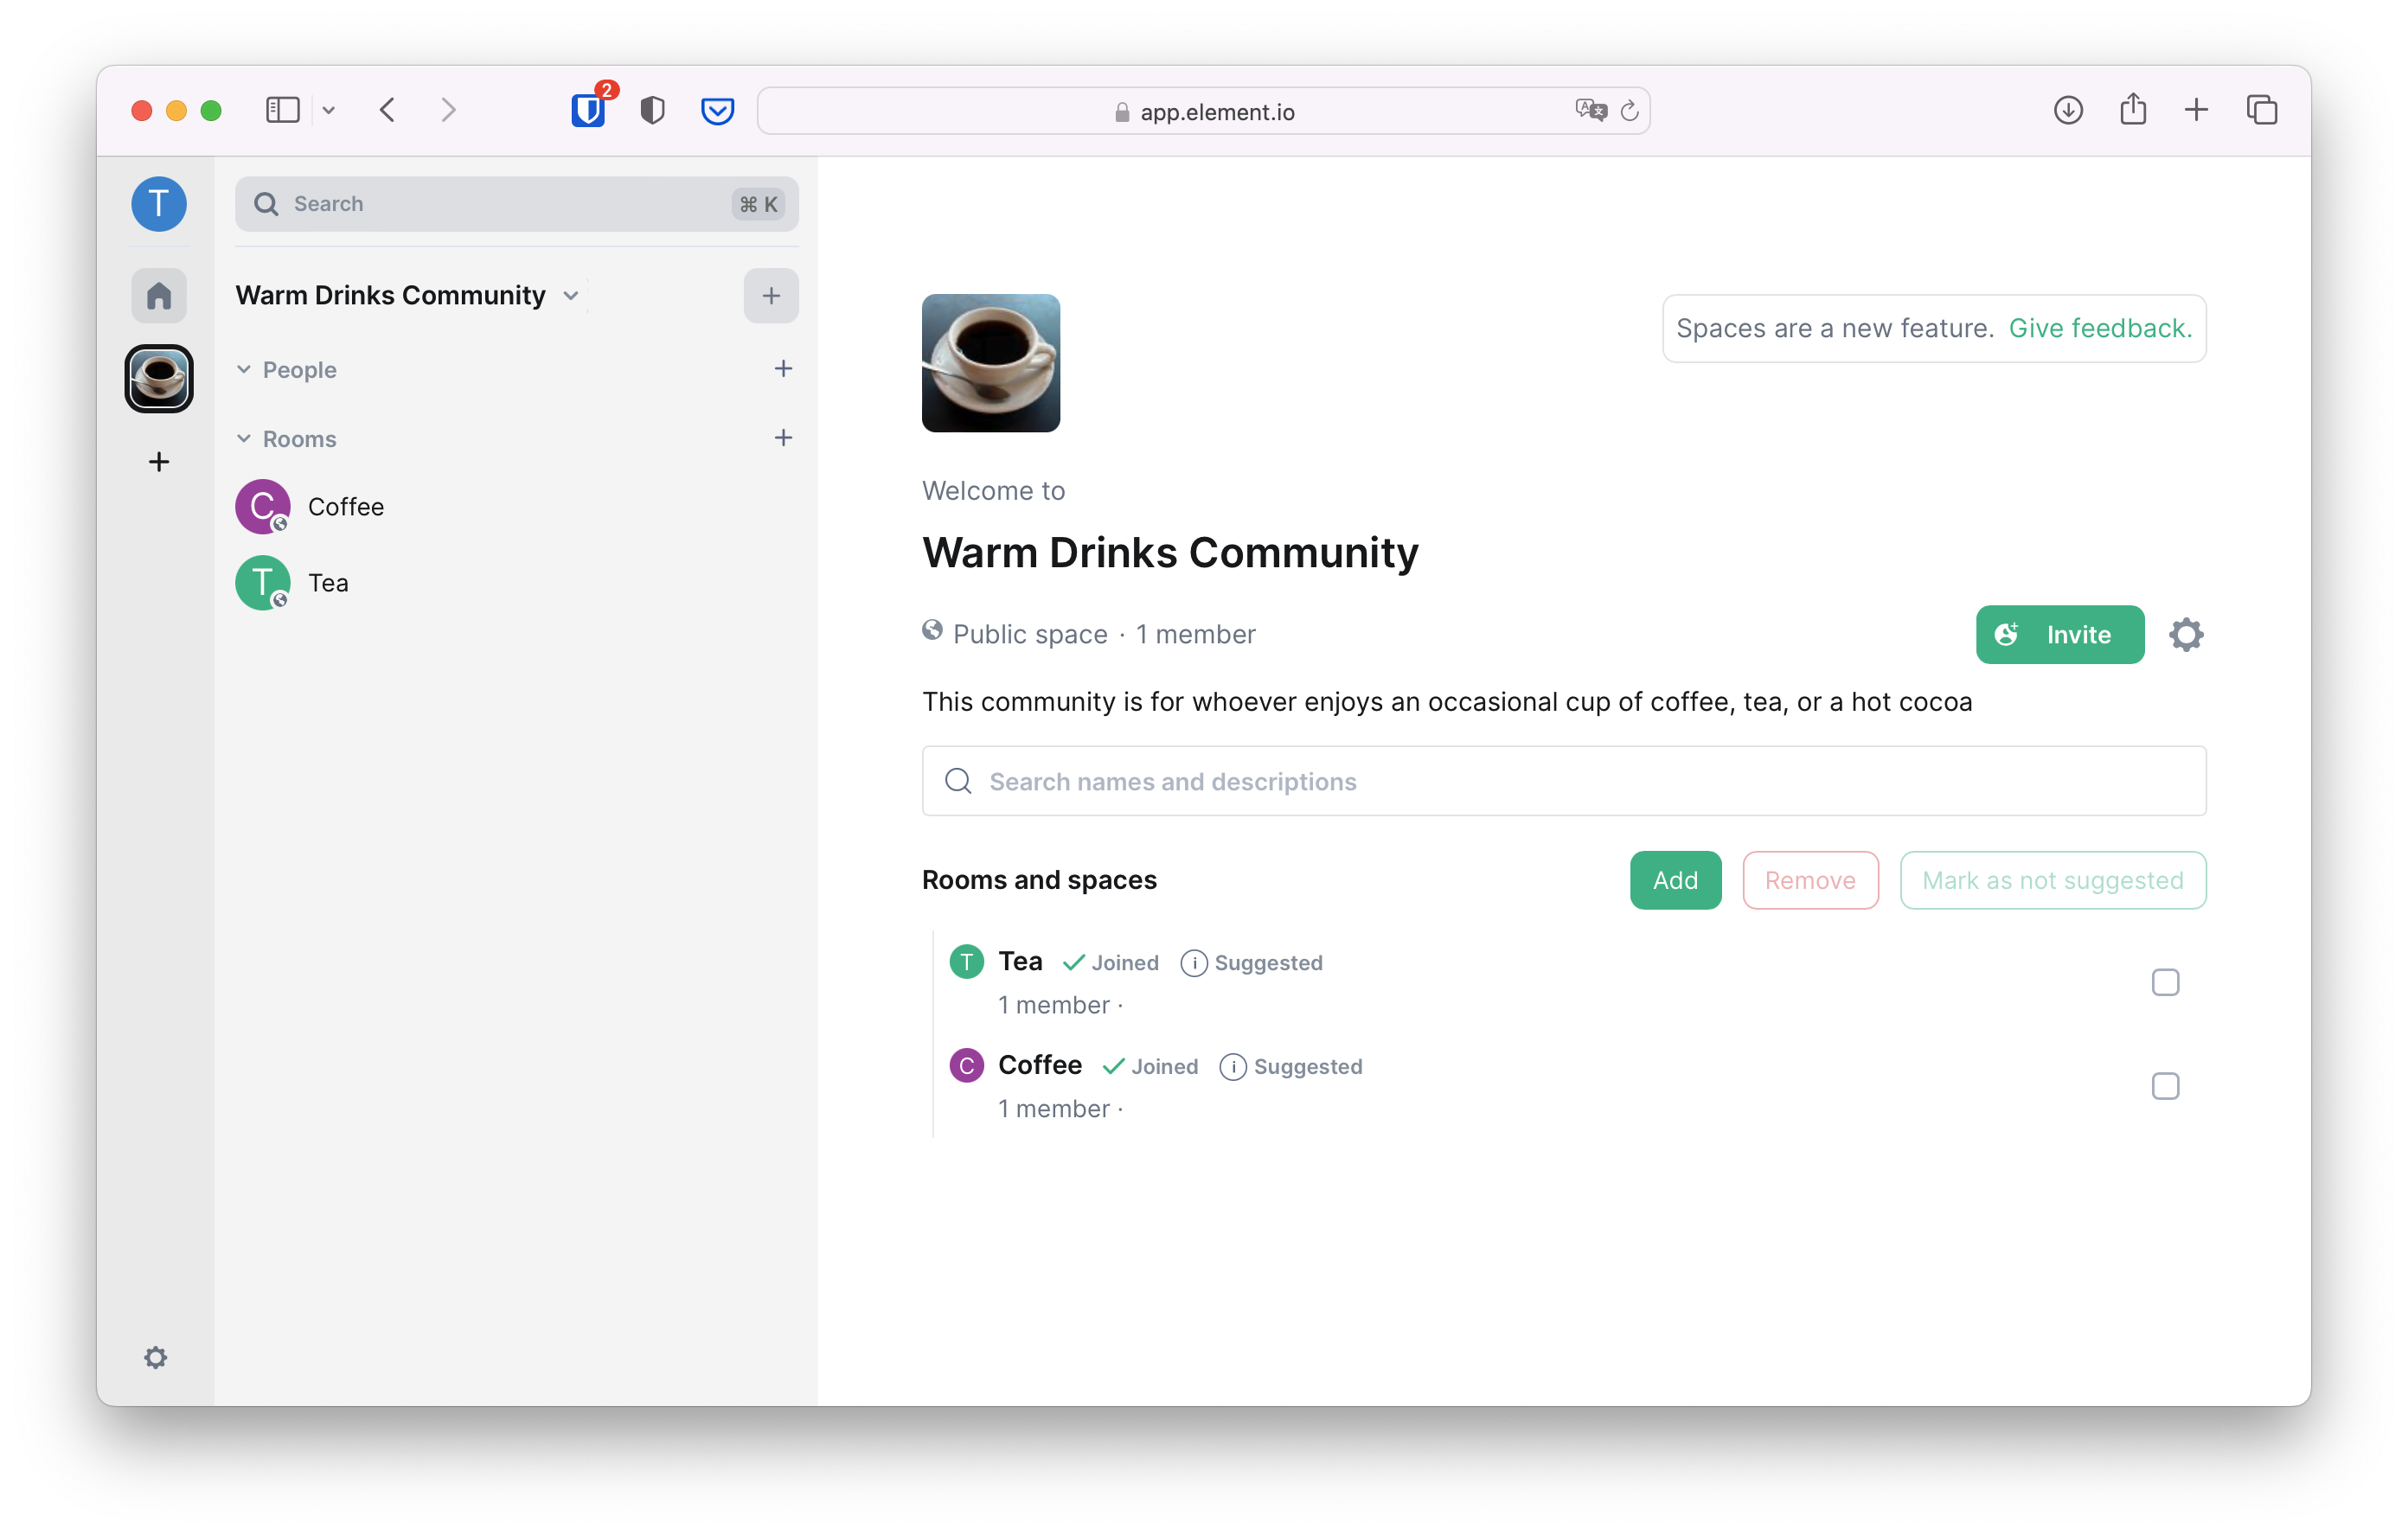Collapse the People section

pyautogui.click(x=244, y=370)
